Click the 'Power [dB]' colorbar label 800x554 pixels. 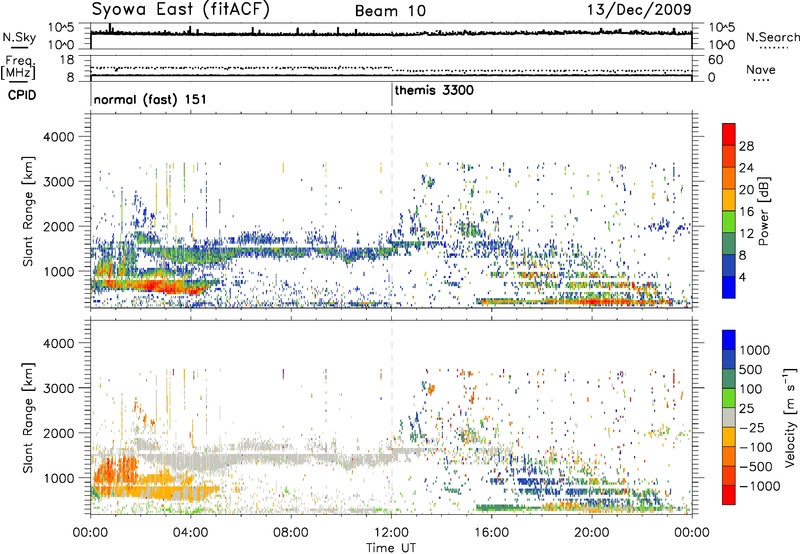[x=764, y=211]
